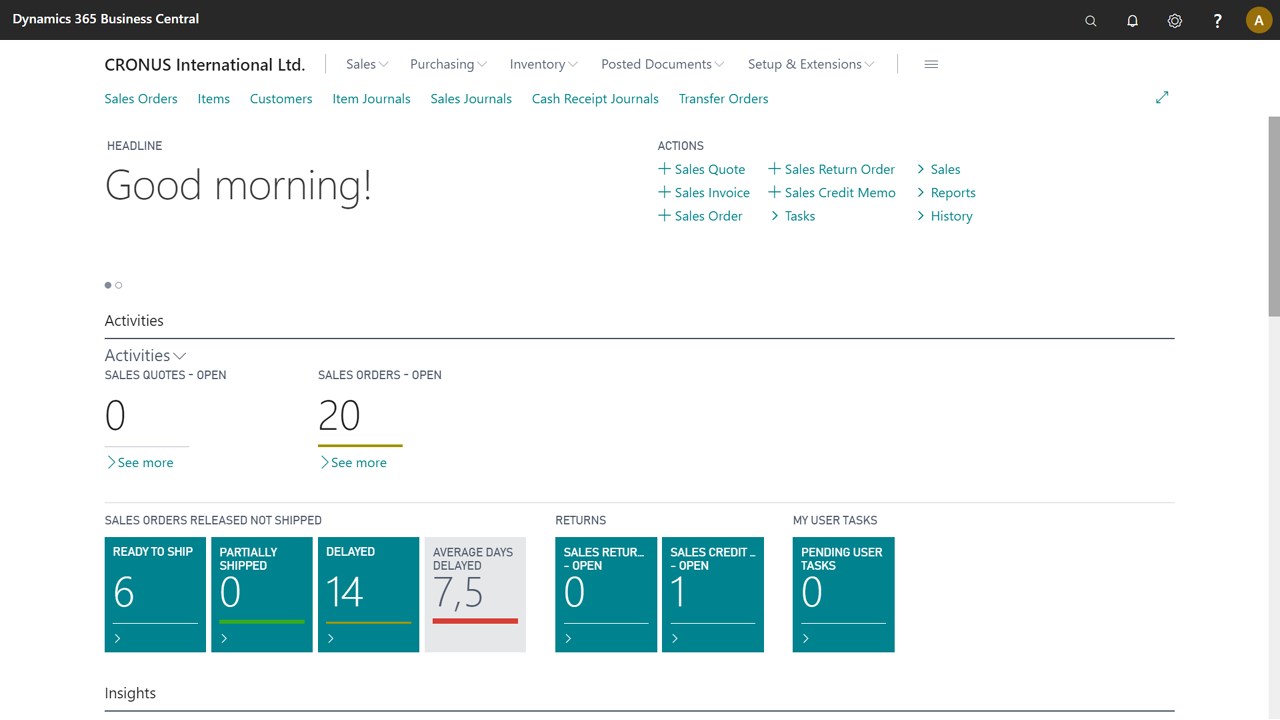Open the Activities chevron dropdown
The width and height of the screenshot is (1280, 720).
180,356
